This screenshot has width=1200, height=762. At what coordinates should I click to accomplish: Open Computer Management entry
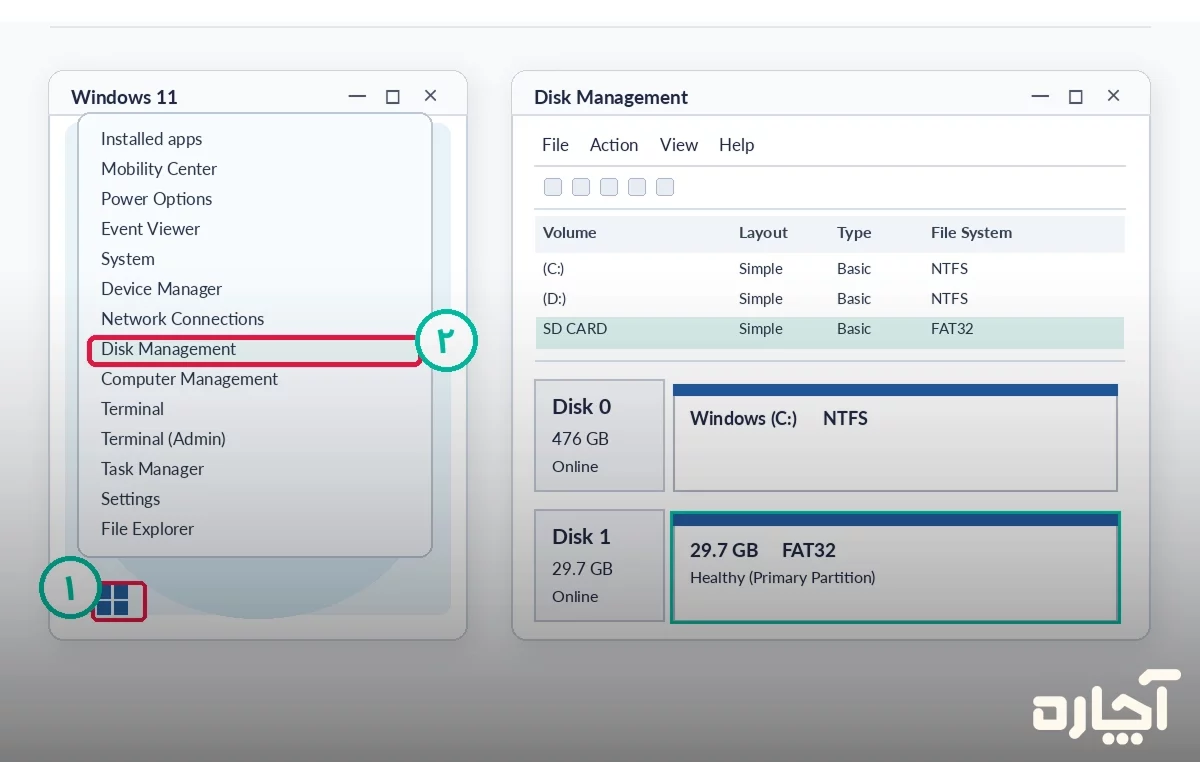[189, 379]
